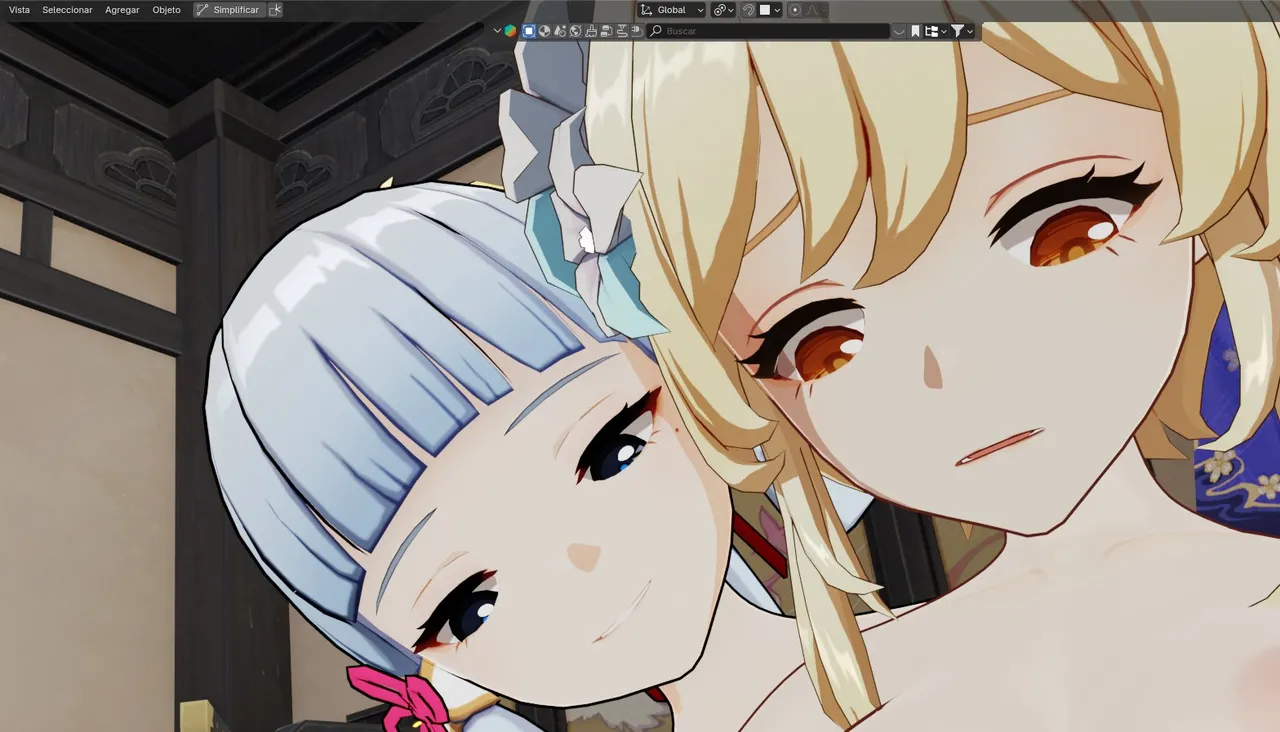Open the Agregar menu
1280x732 pixels.
(122, 10)
